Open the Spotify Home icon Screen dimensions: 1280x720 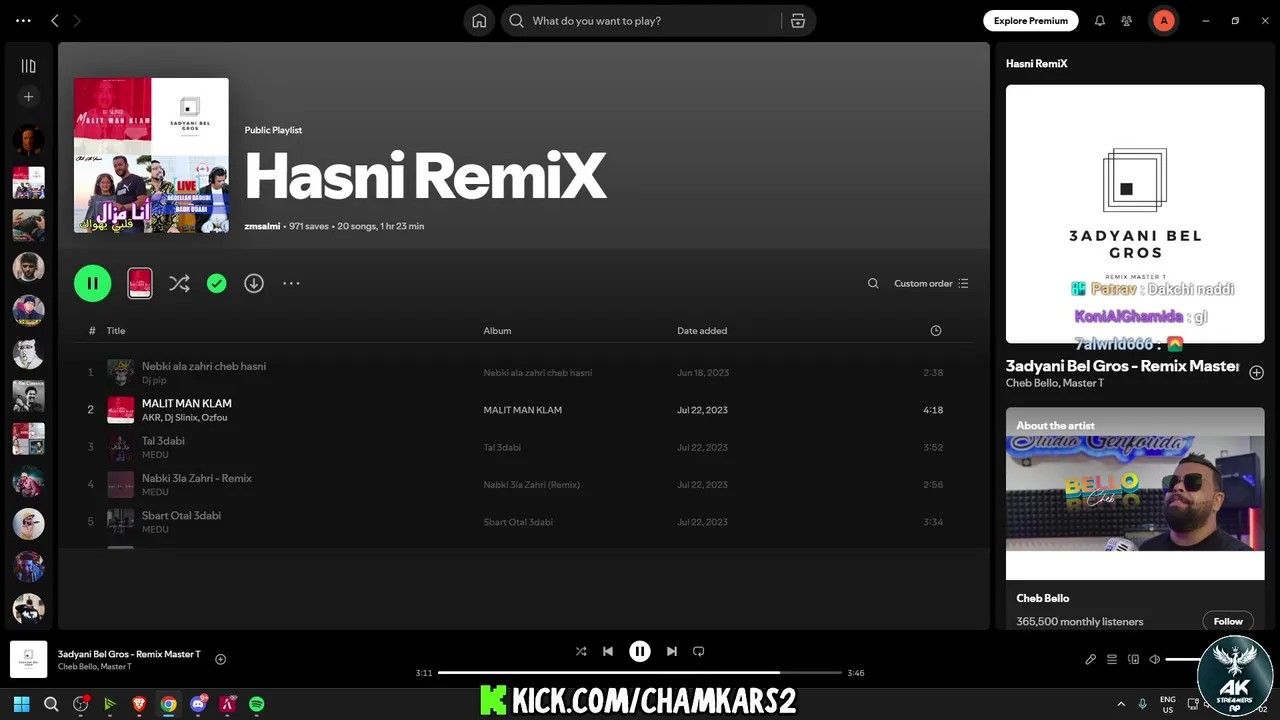click(x=479, y=21)
